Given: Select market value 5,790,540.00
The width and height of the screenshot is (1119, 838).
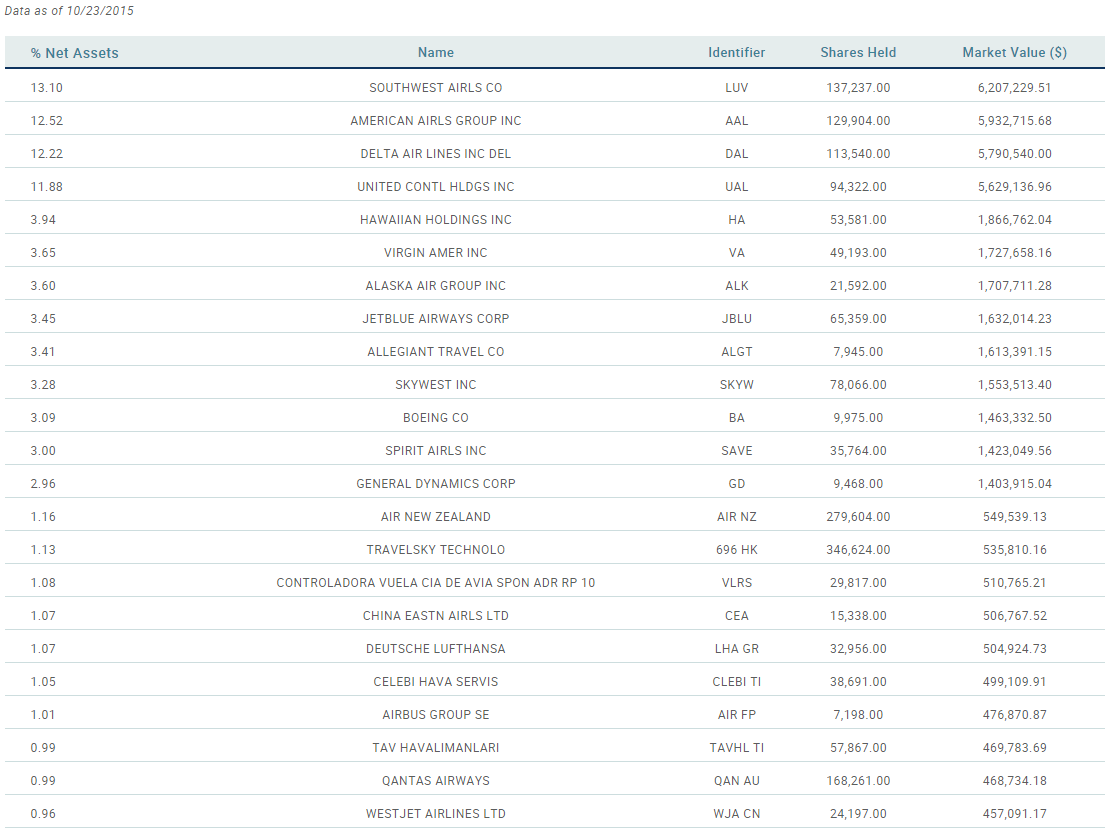Looking at the screenshot, I should [x=1014, y=153].
